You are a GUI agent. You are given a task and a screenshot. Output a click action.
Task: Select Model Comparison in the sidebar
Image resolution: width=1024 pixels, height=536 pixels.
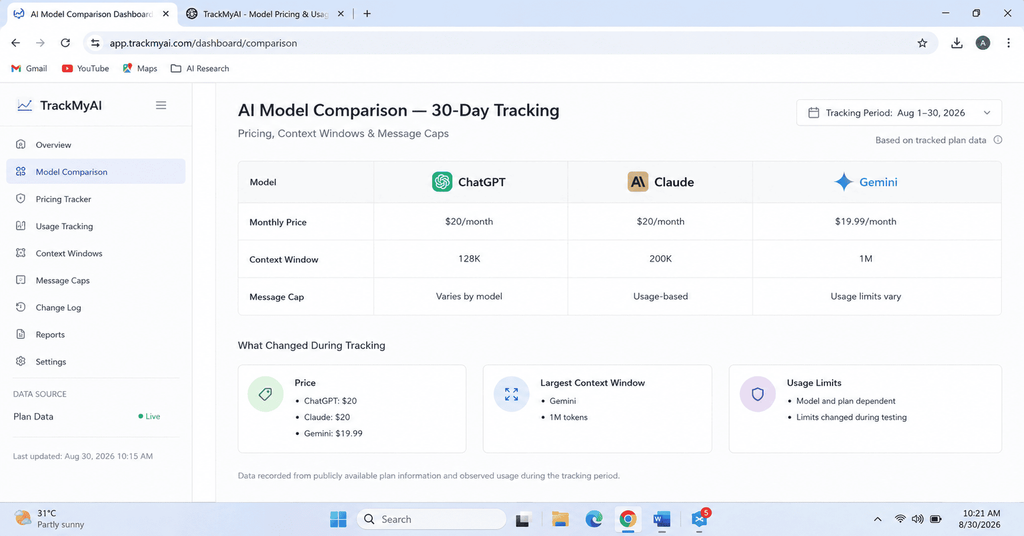96,172
